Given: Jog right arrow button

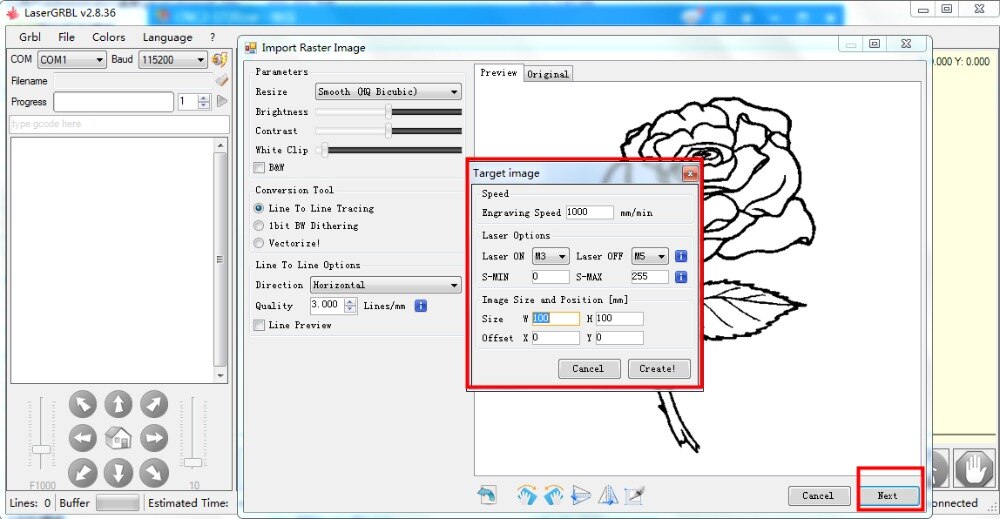Looking at the screenshot, I should click(154, 439).
